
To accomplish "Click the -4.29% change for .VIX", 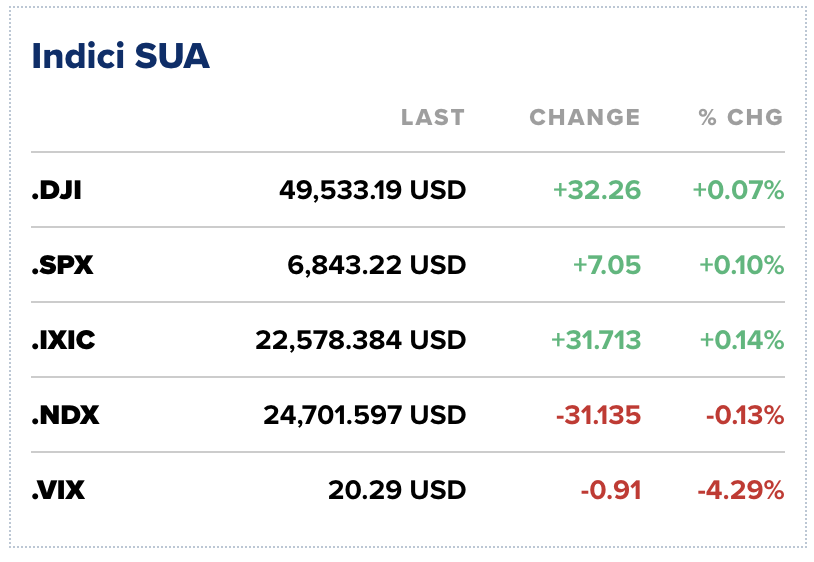I will 740,490.
